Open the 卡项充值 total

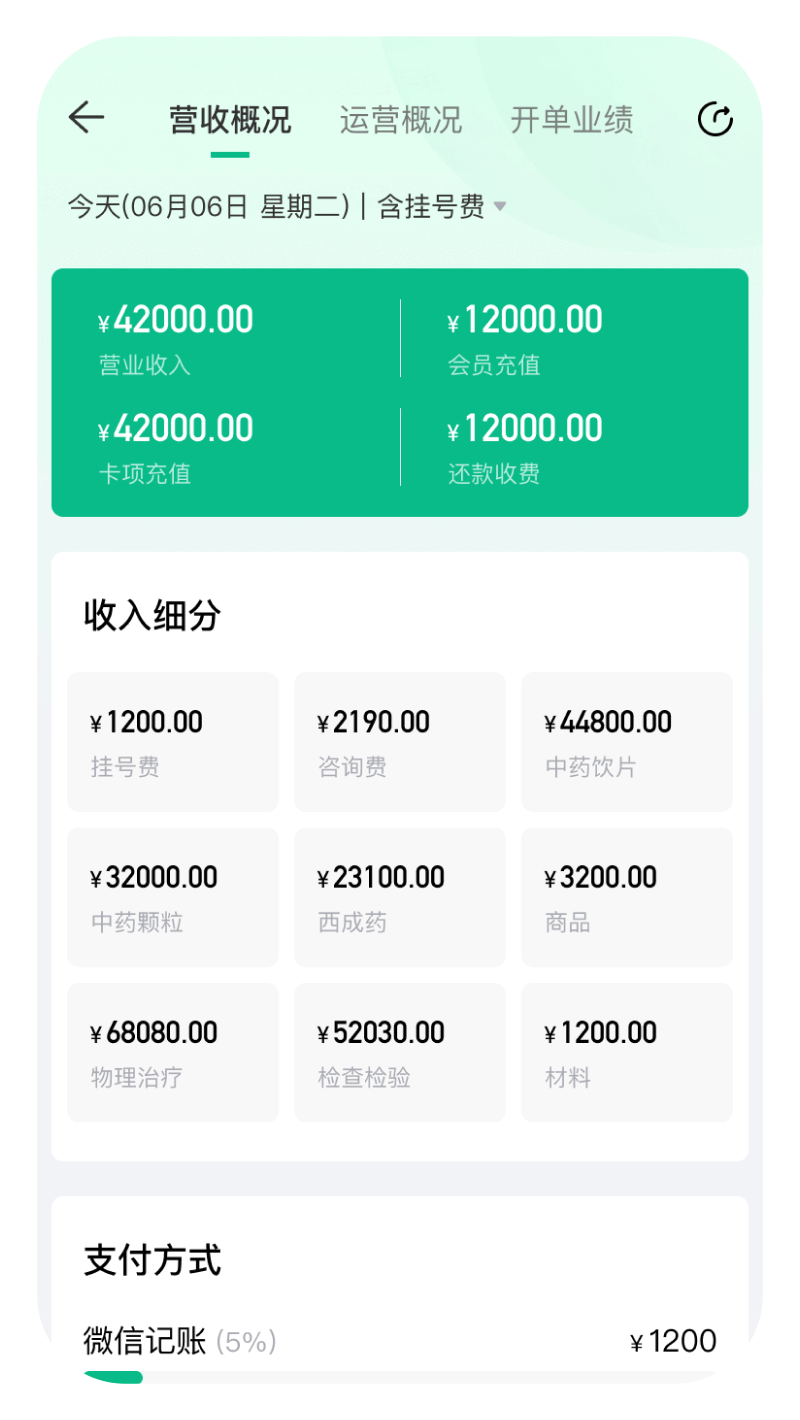click(x=176, y=429)
